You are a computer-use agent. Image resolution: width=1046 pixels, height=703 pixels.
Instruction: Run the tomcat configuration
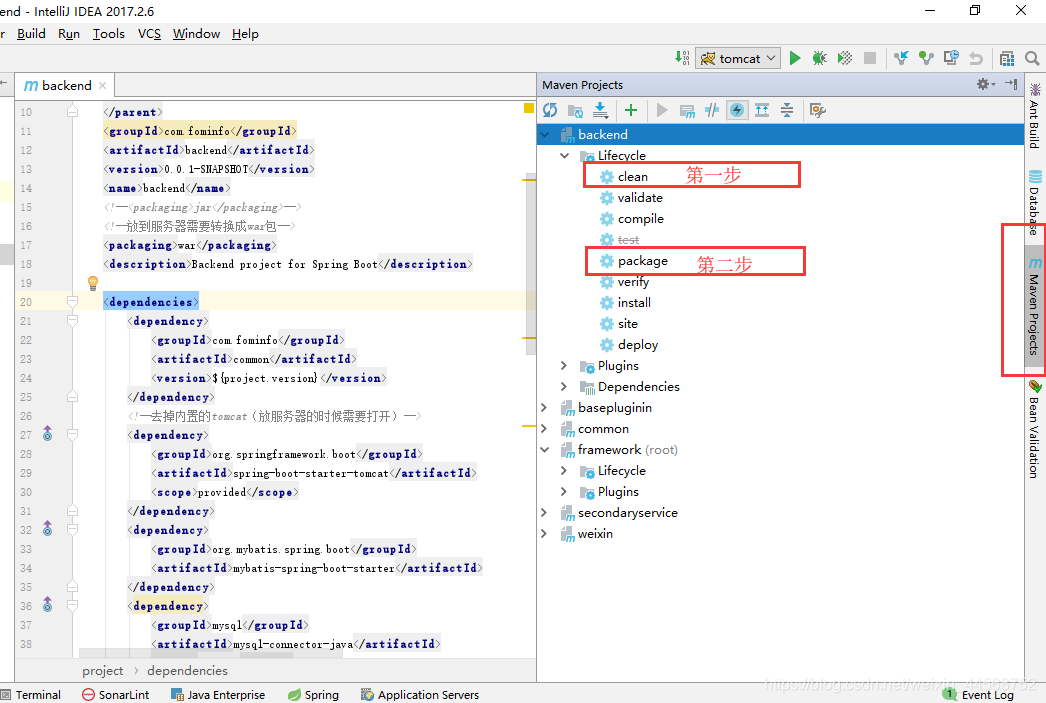click(x=795, y=58)
